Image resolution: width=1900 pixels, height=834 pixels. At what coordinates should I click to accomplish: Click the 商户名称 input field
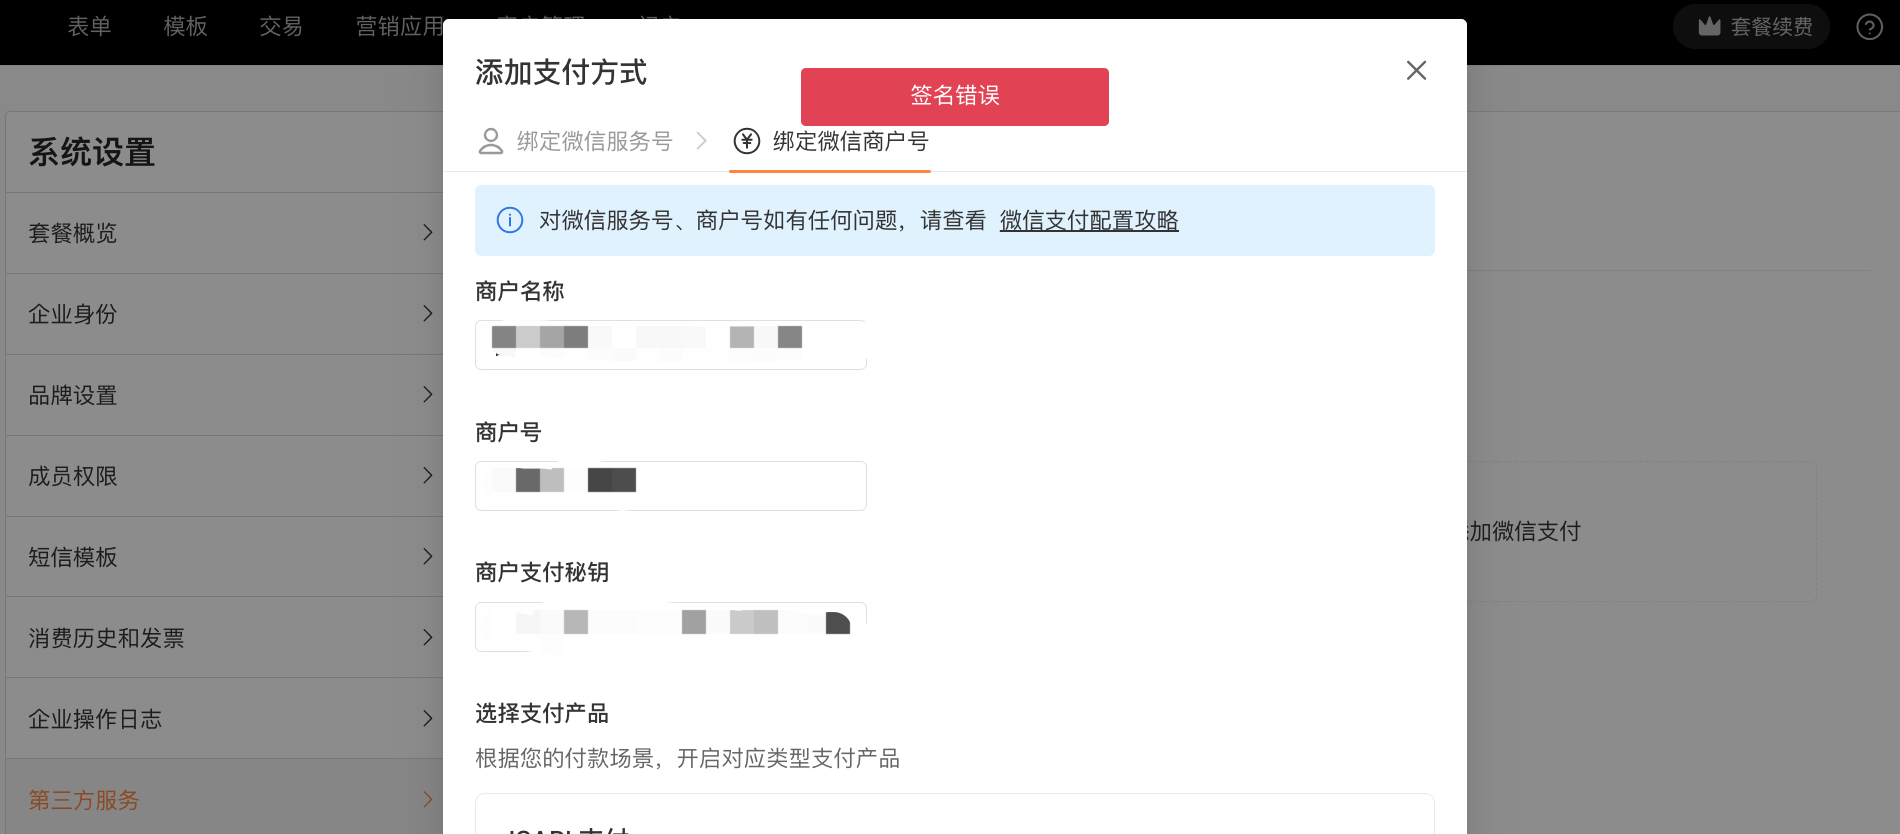pos(671,345)
